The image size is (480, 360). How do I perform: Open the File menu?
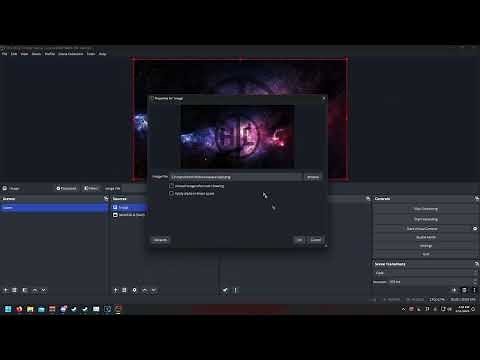tap(4, 54)
